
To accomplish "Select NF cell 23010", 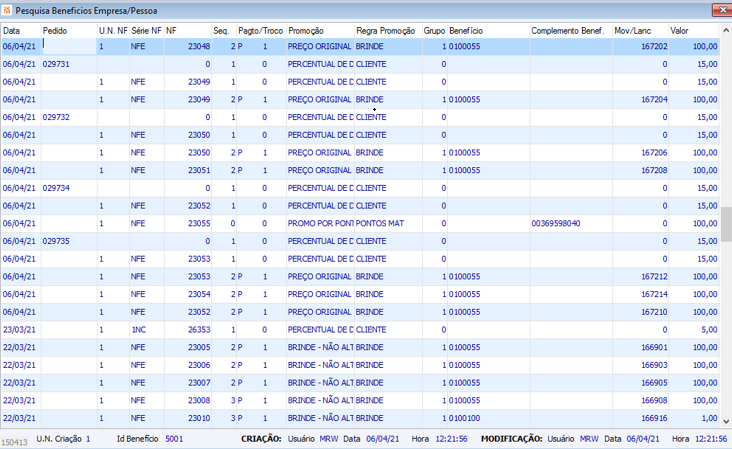I will coord(188,418).
